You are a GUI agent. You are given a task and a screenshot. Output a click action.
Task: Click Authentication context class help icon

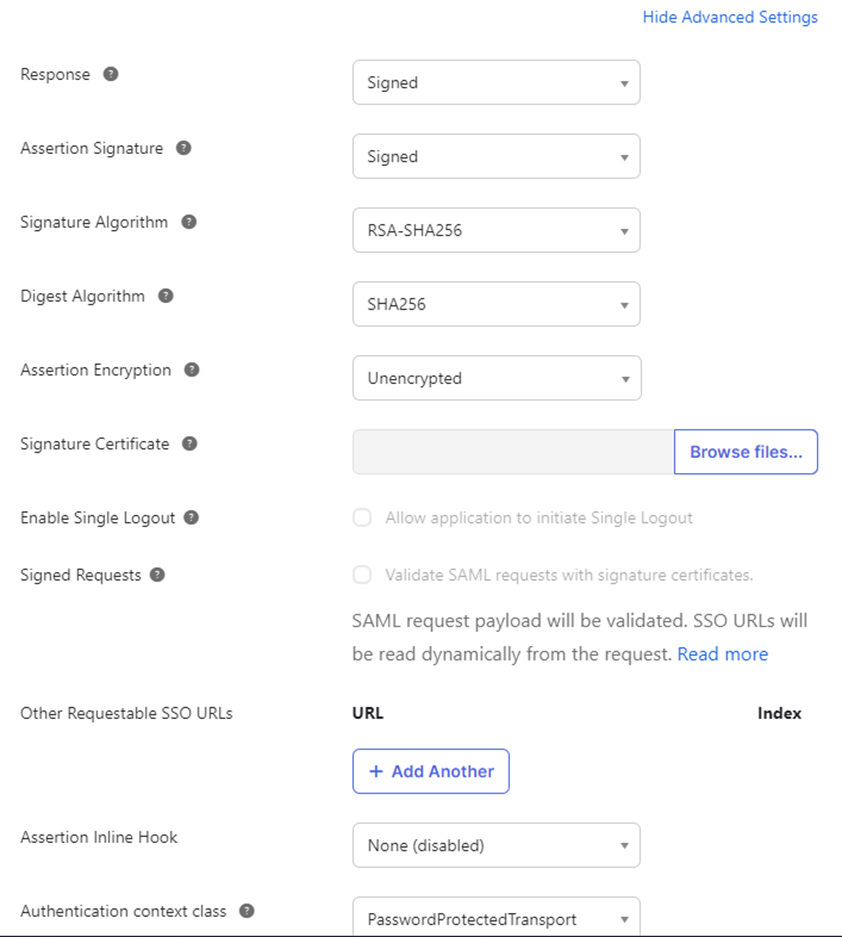tap(246, 911)
